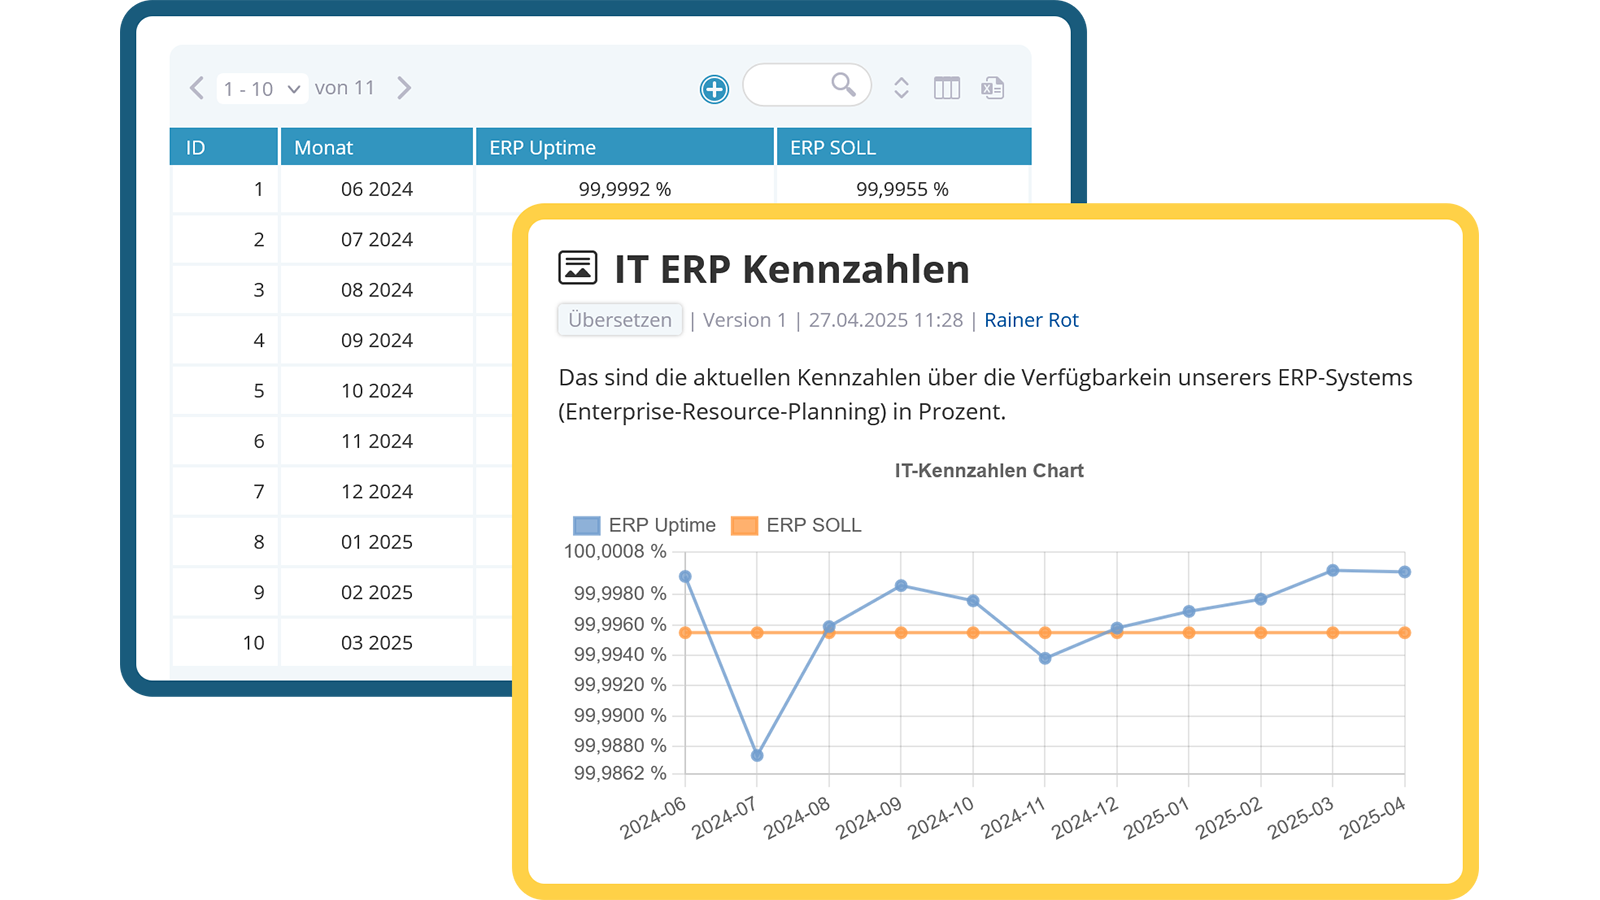Go to previous page arrow
This screenshot has width=1600, height=900.
tap(197, 88)
